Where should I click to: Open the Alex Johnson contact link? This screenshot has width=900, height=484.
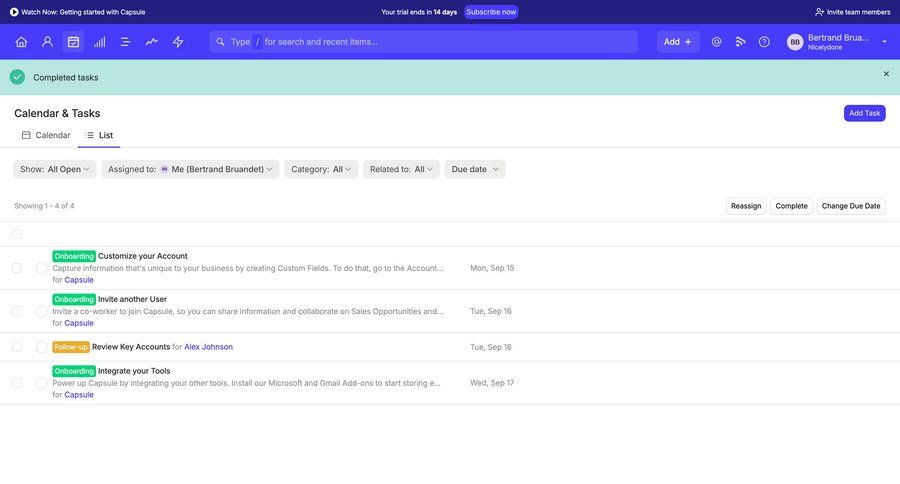[x=208, y=347]
